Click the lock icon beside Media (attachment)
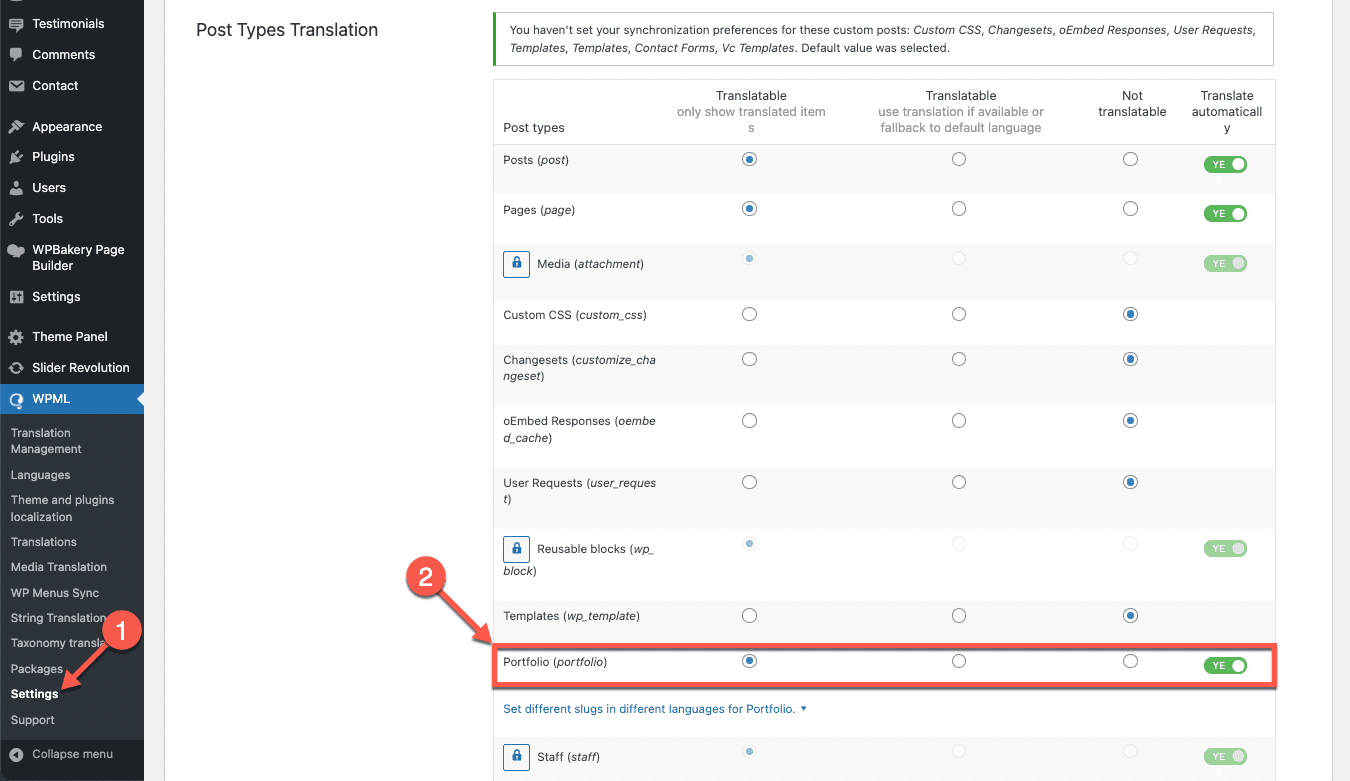Image resolution: width=1350 pixels, height=781 pixels. (x=516, y=263)
